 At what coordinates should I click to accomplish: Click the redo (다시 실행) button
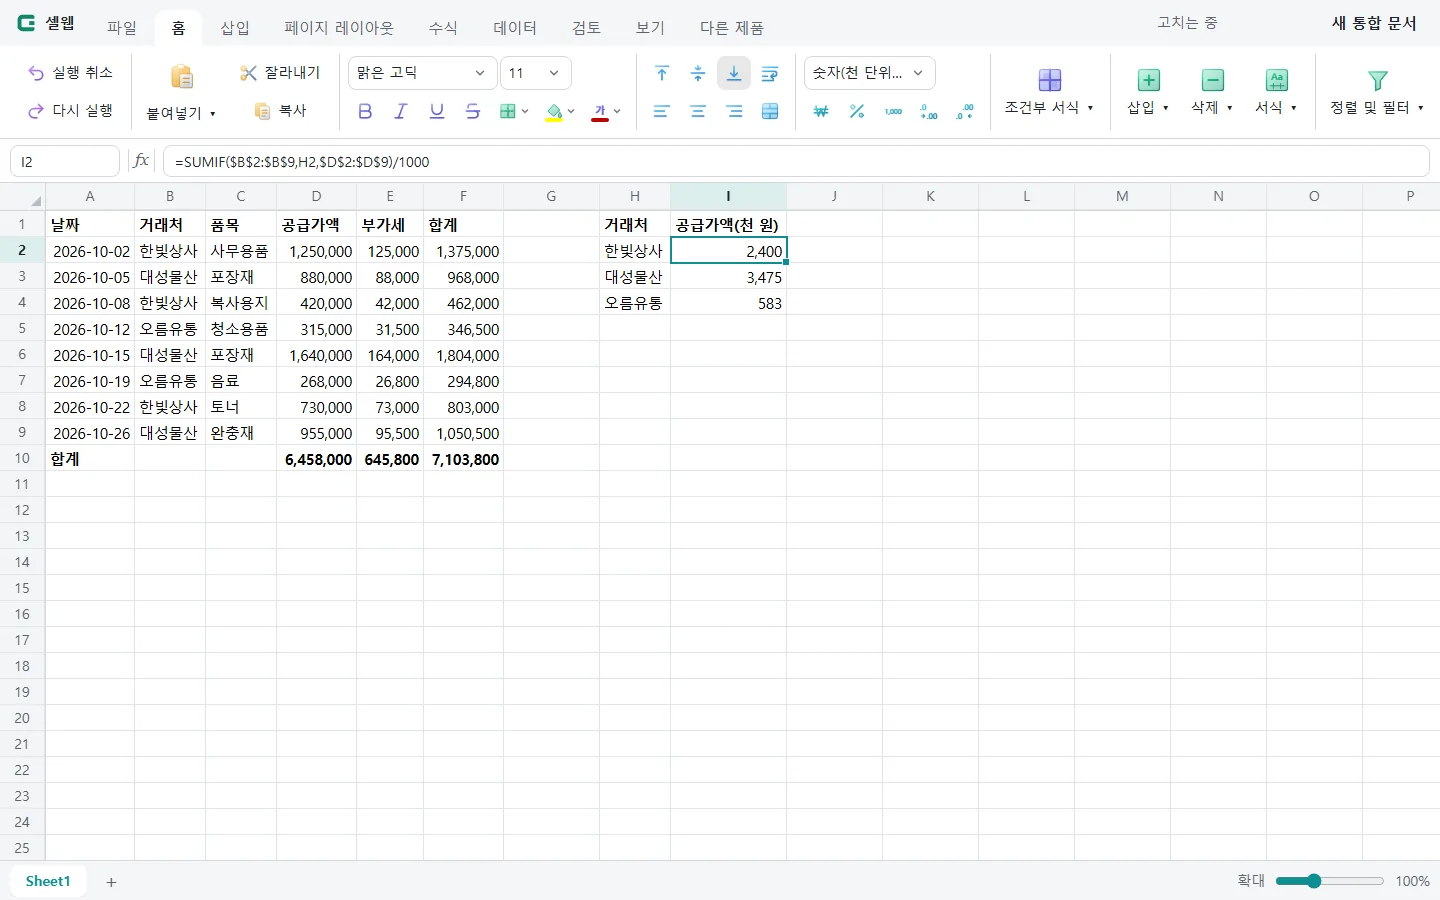(x=70, y=111)
